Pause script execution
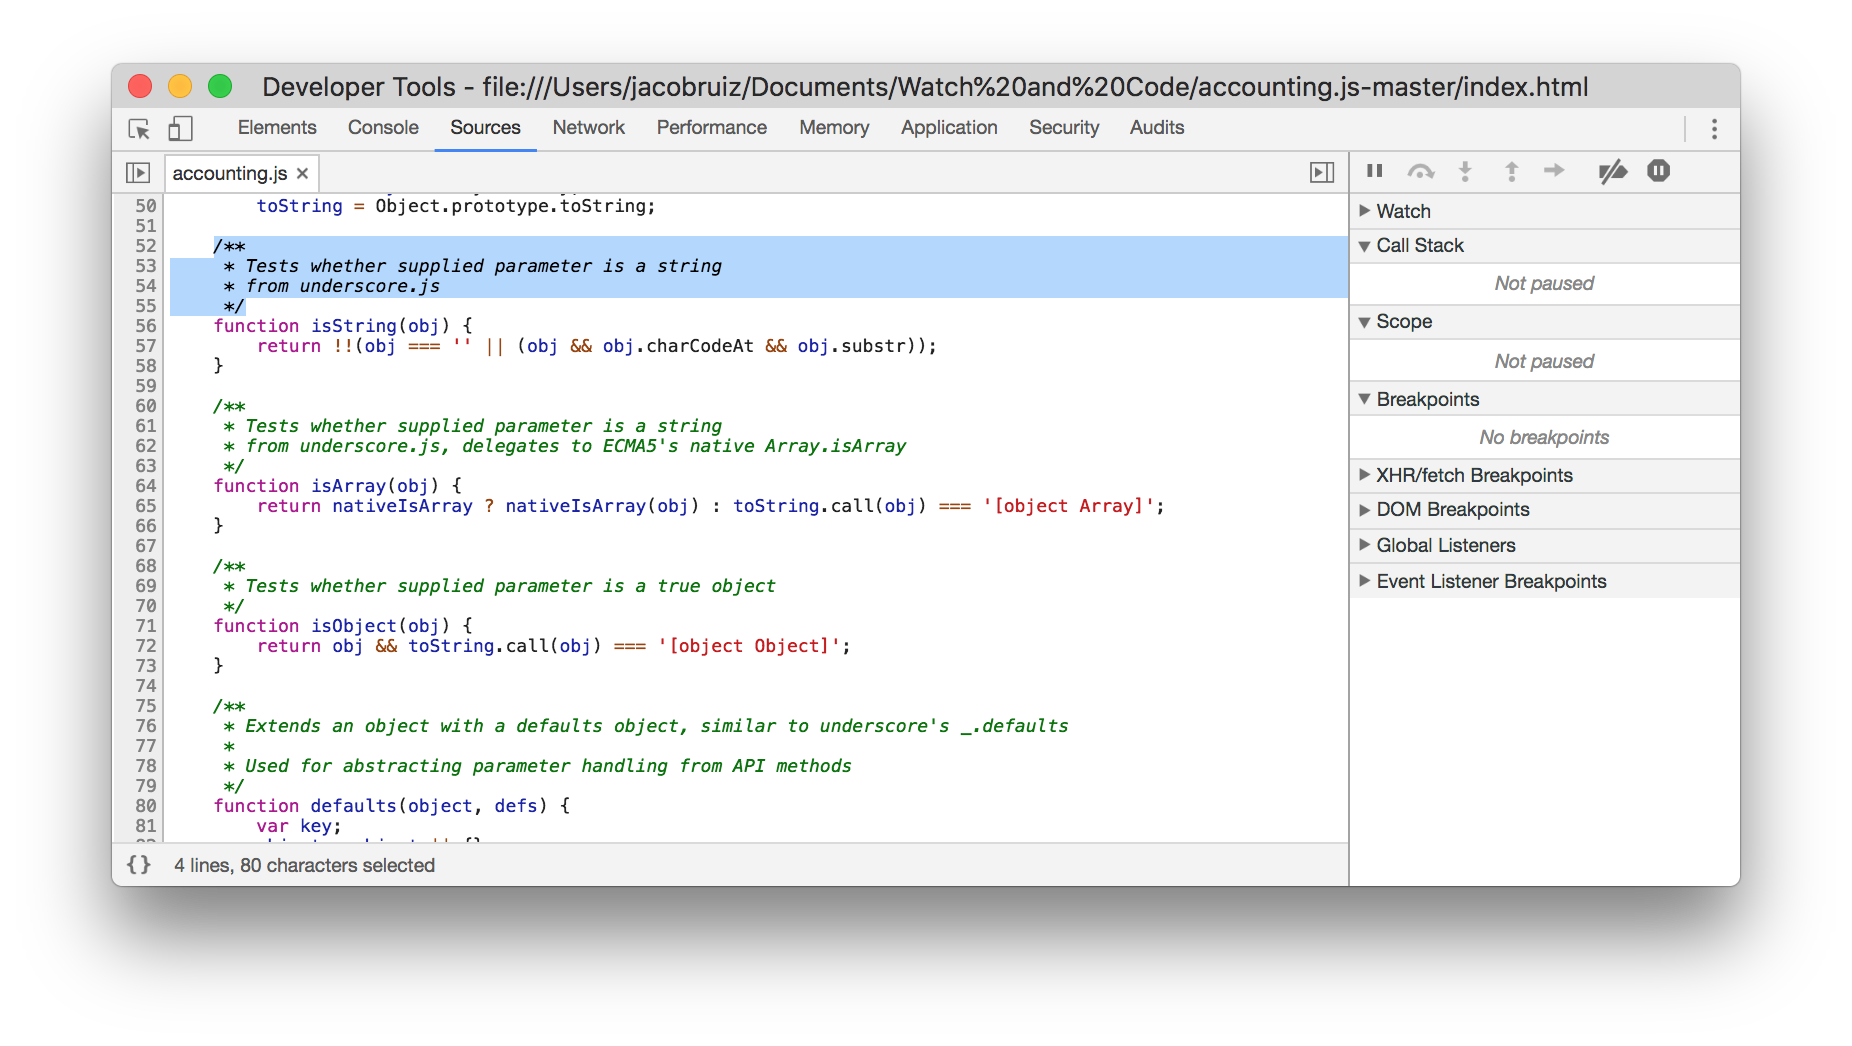The image size is (1852, 1046). [x=1375, y=171]
